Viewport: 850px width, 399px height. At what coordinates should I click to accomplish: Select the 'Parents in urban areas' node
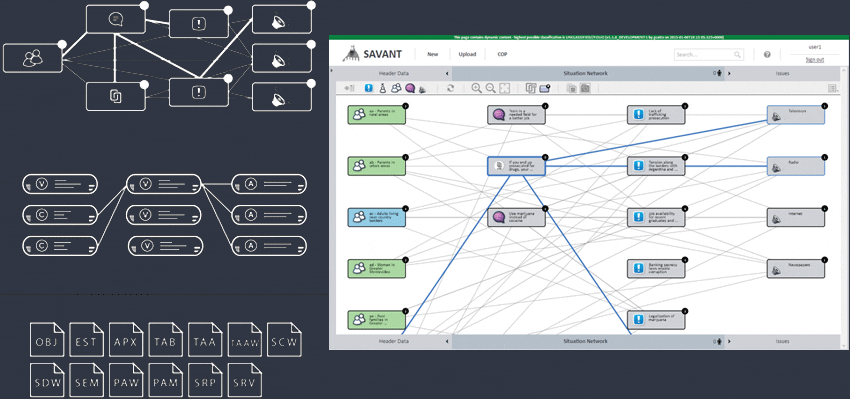377,166
